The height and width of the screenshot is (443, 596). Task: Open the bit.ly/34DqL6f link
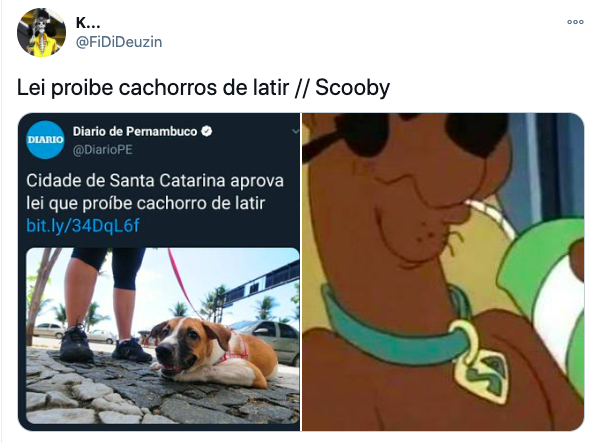(x=83, y=225)
